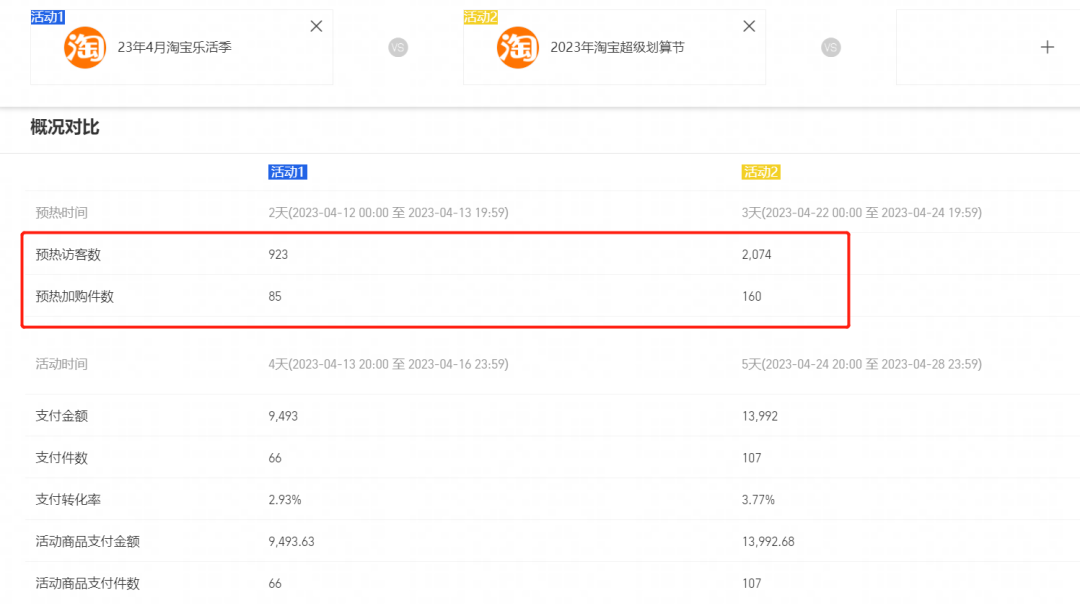Click the VS badge after the 活动2 card
1080x616 pixels.
831,47
